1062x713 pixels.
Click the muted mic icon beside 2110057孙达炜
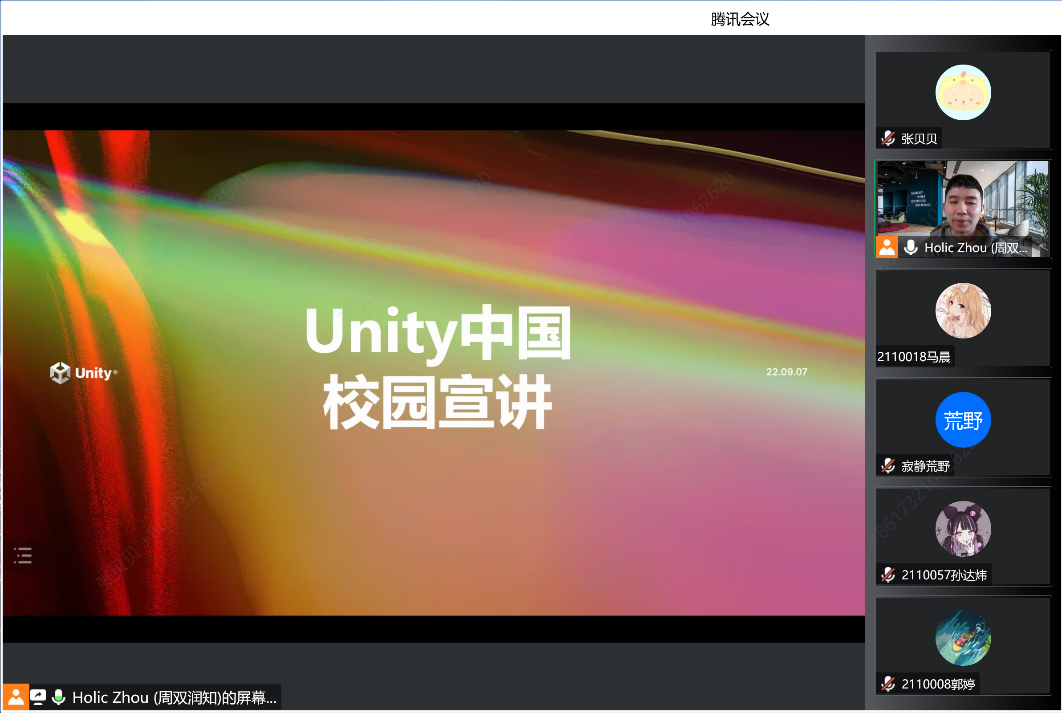click(x=887, y=575)
